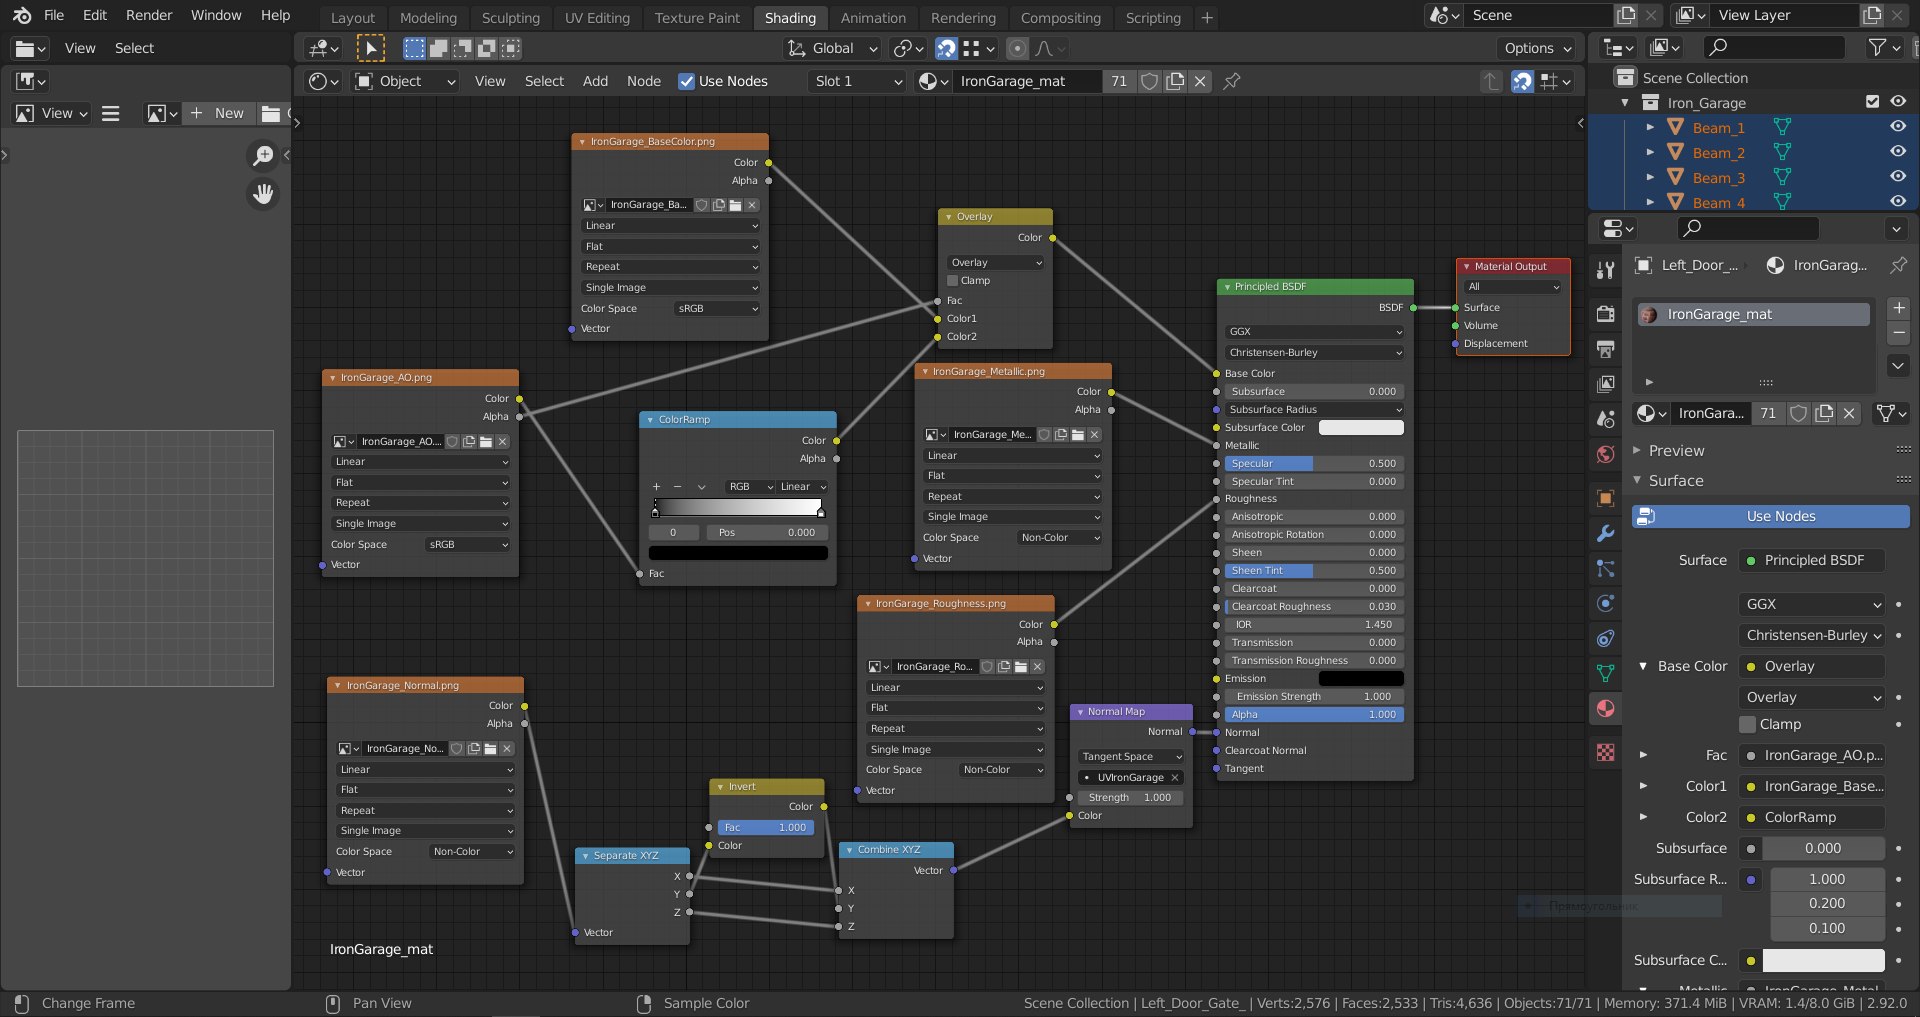Screen dimensions: 1920x1017
Task: Open the View Layer properties tab
Action: 1605,384
